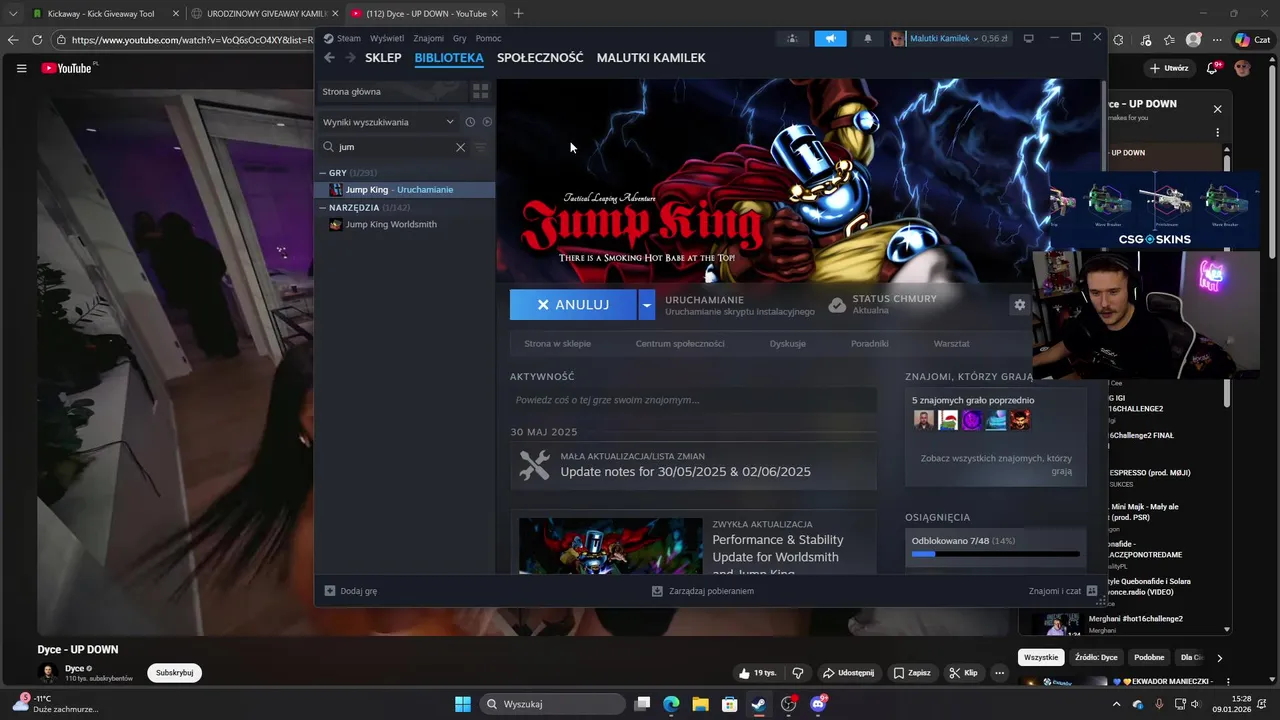Open Steam notifications bell

pos(868,38)
